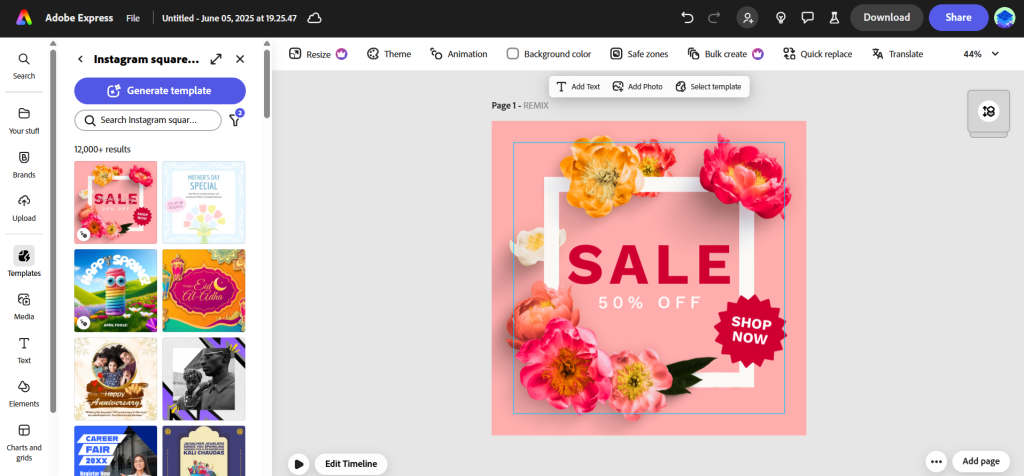Click the SHOP NOW badge on canvas

click(751, 330)
